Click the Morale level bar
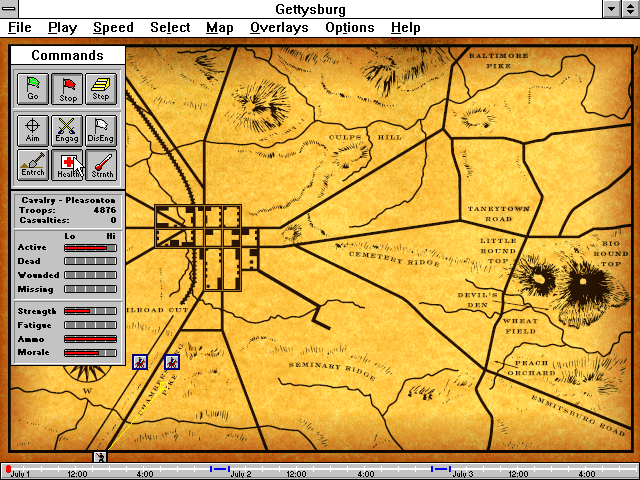This screenshot has width=640, height=480. point(90,353)
